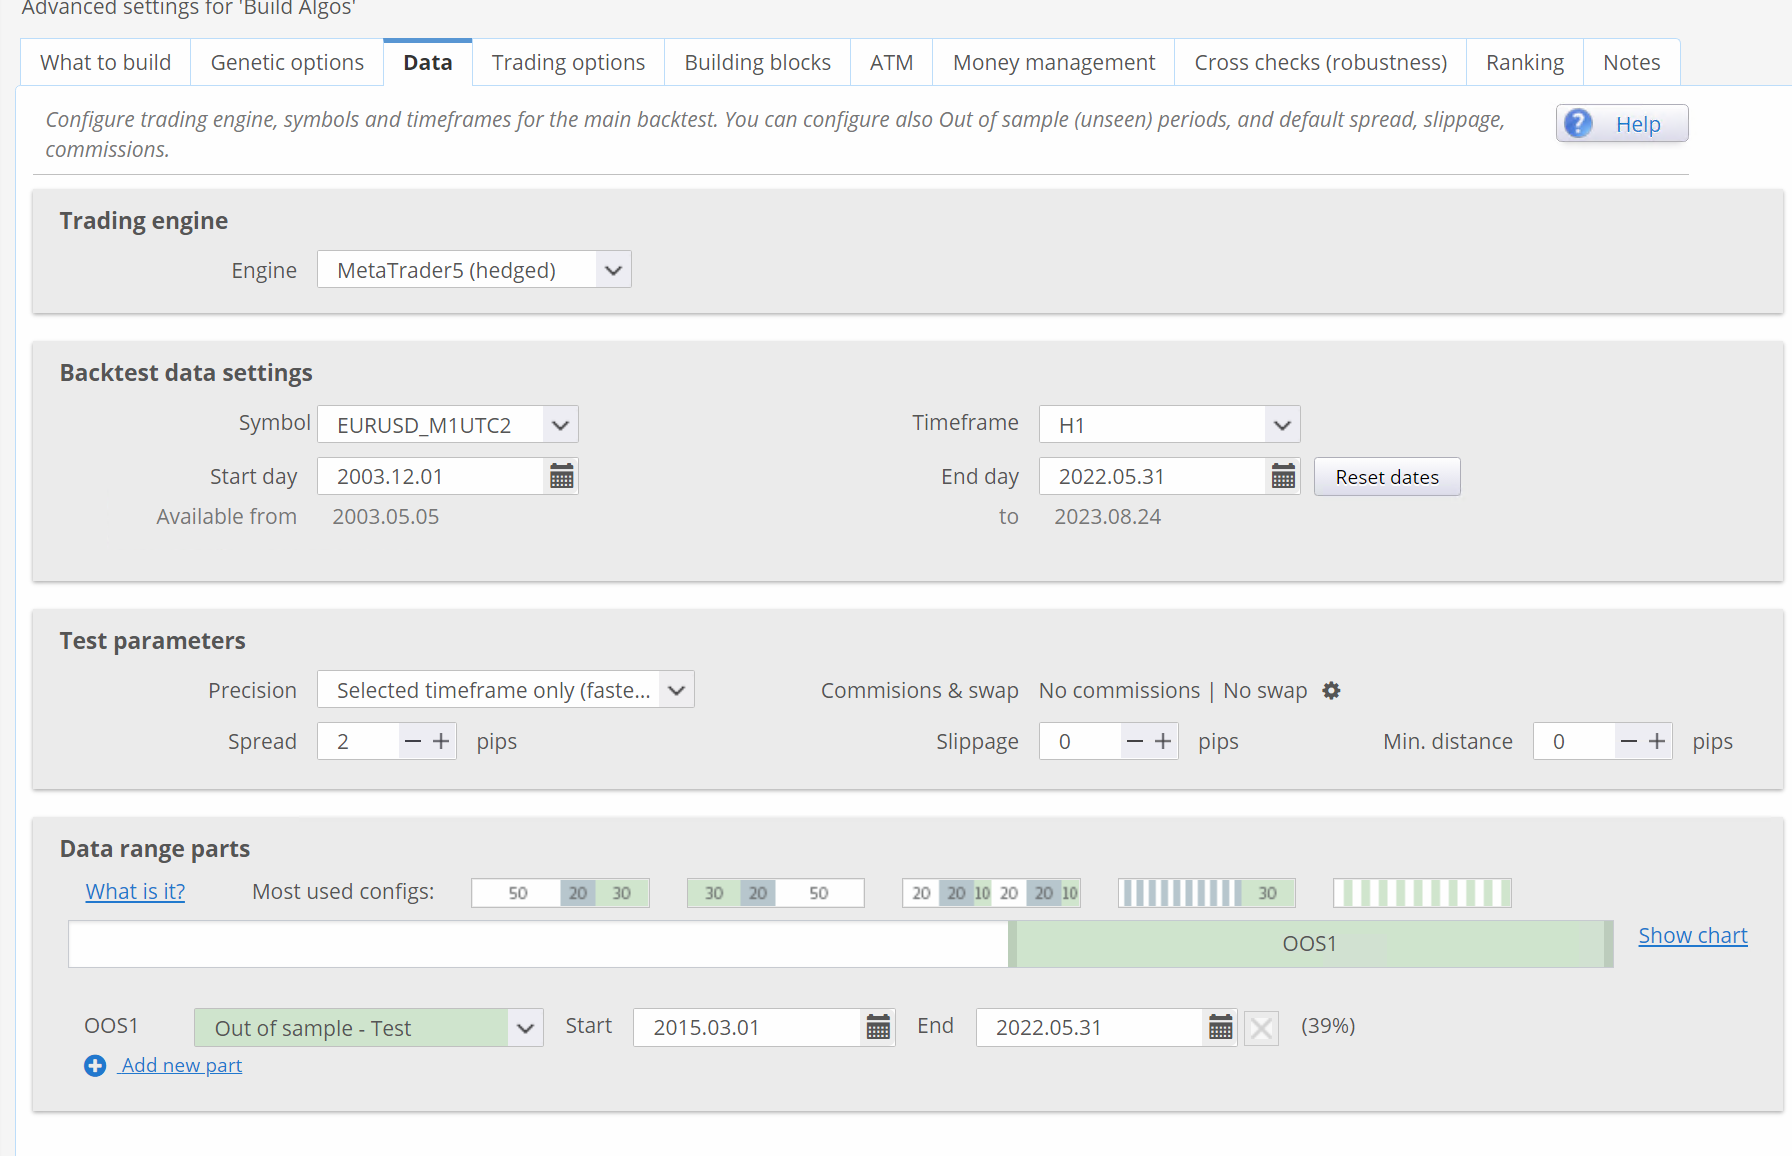Open commissions and swap settings gear

click(1331, 691)
